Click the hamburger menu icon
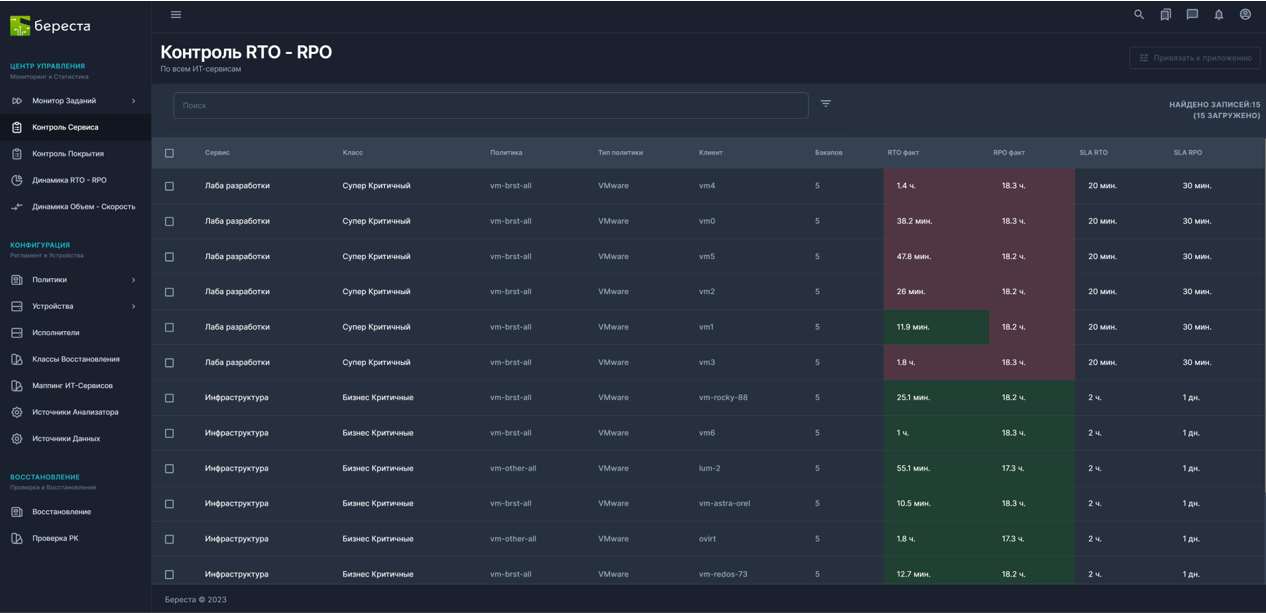Screen dimensions: 1266x613 (x=176, y=15)
